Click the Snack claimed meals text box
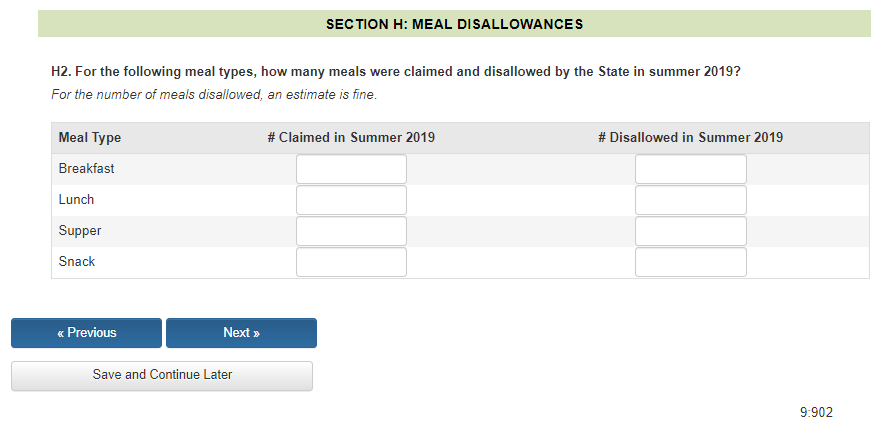The image size is (879, 425). (x=351, y=262)
